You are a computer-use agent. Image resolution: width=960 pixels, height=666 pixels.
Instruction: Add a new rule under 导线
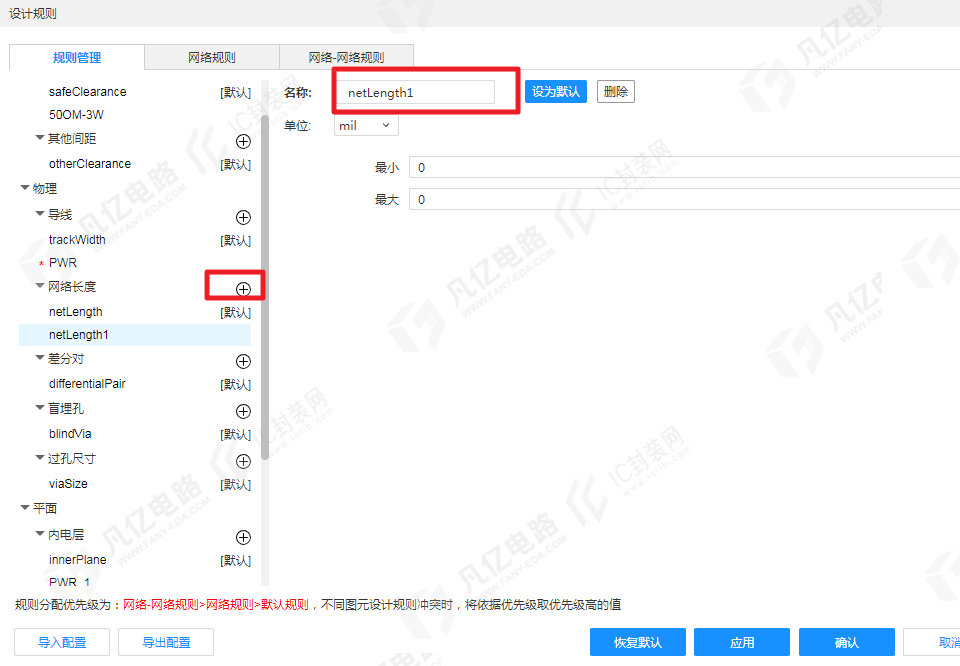click(x=243, y=217)
